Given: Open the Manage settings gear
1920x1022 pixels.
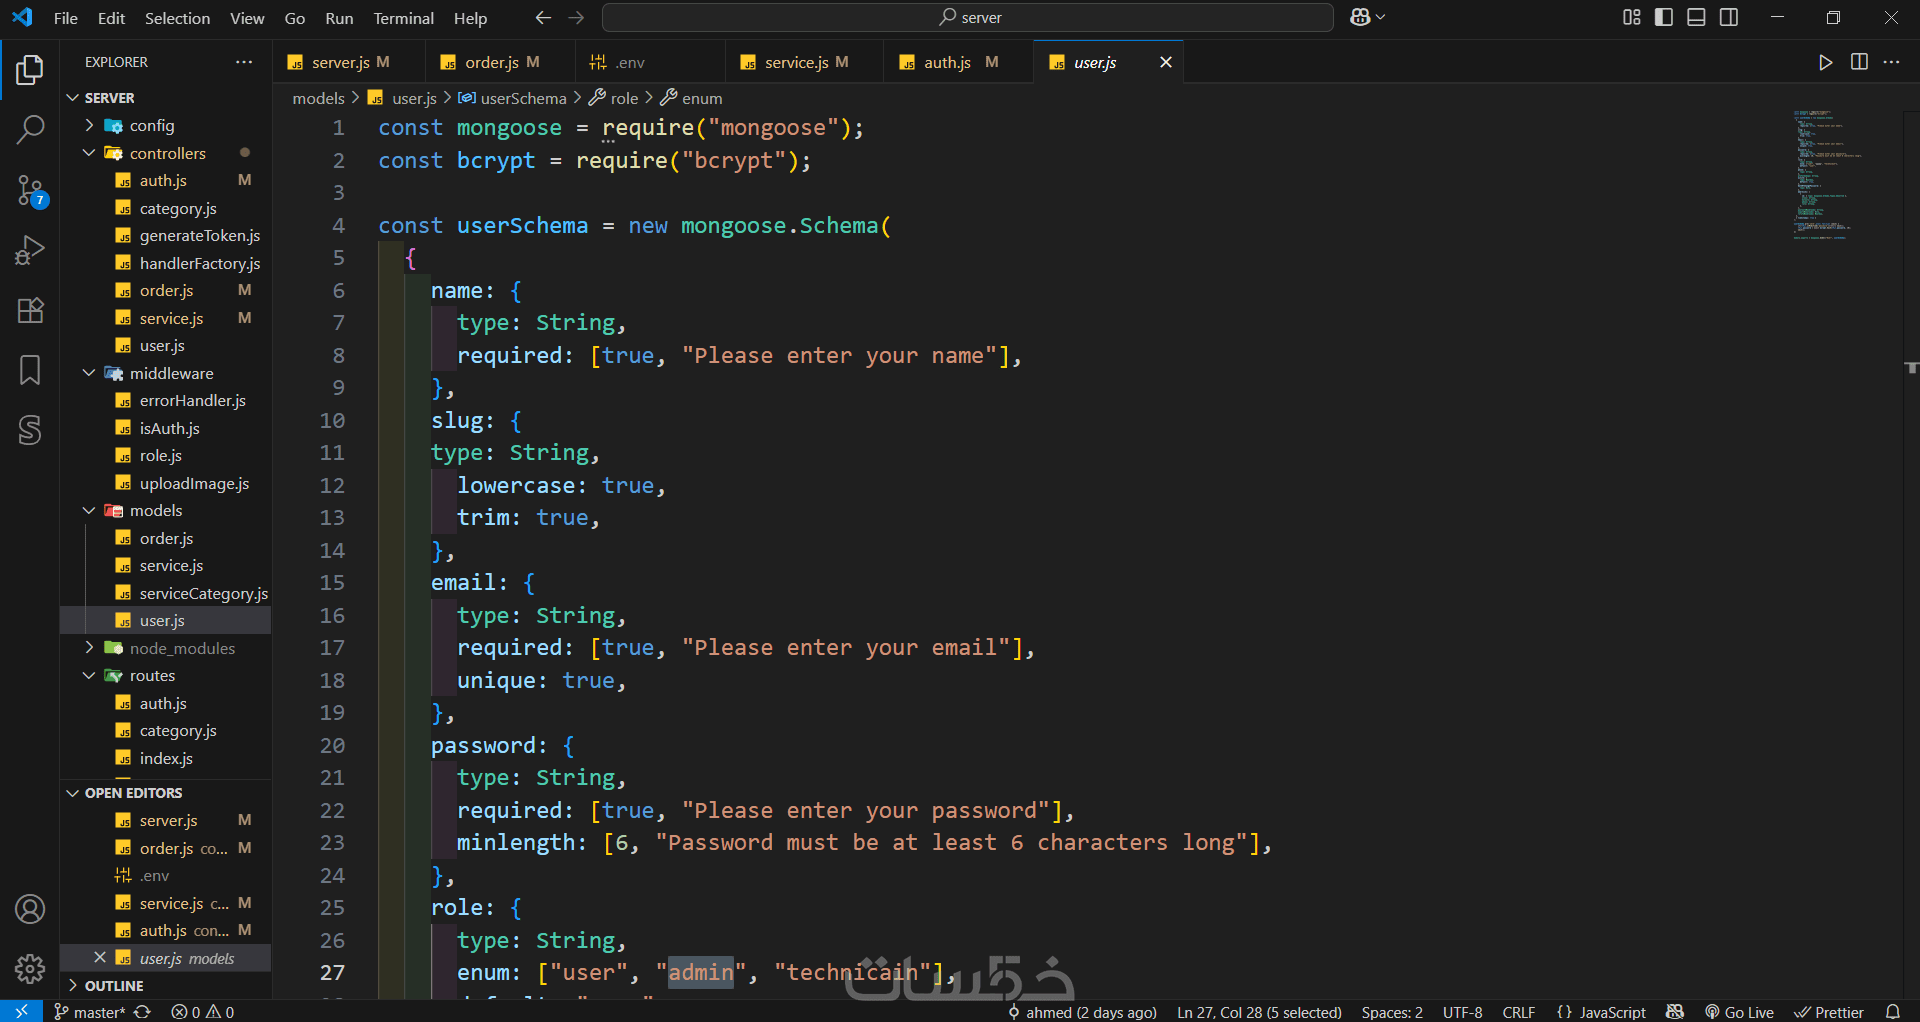Looking at the screenshot, I should point(30,968).
